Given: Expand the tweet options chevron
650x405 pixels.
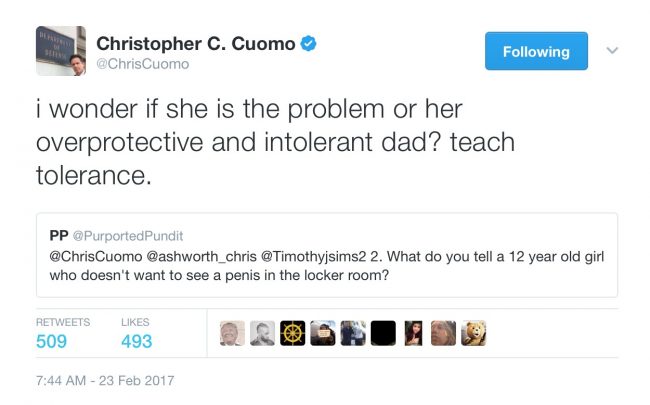Looking at the screenshot, I should click(x=613, y=49).
